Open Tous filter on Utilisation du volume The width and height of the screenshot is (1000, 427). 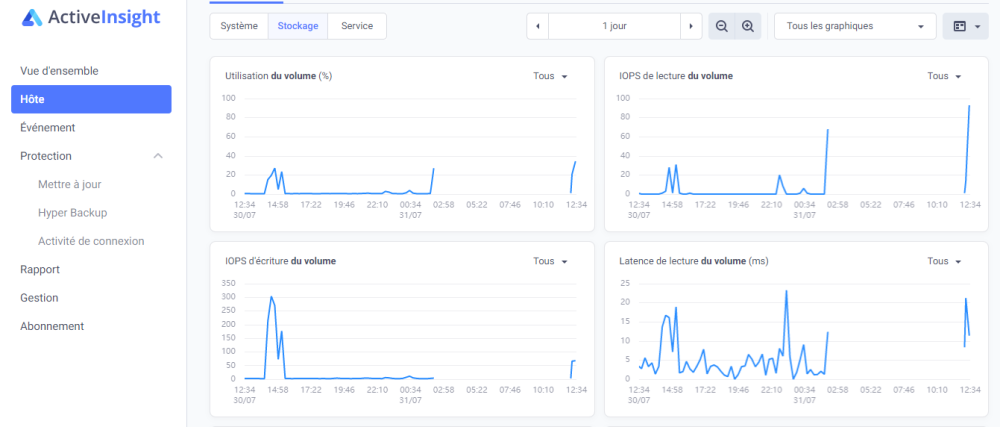550,76
